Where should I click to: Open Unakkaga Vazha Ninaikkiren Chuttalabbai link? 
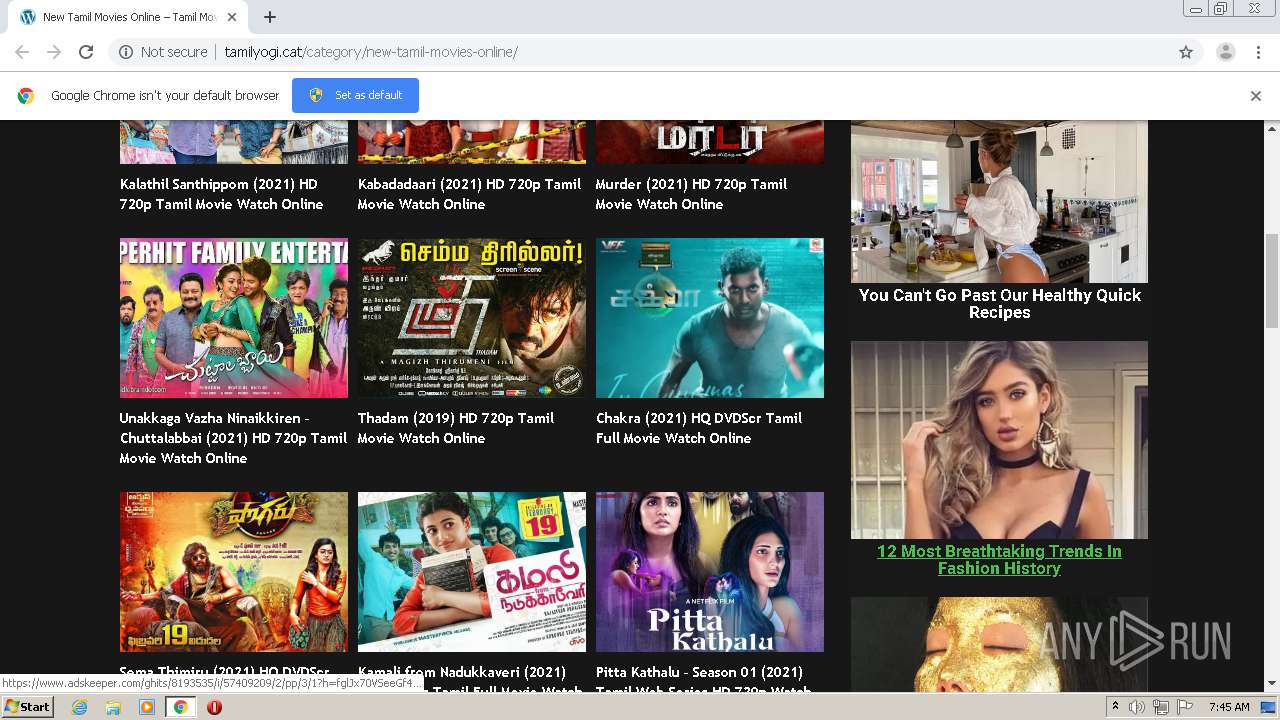[x=233, y=438]
